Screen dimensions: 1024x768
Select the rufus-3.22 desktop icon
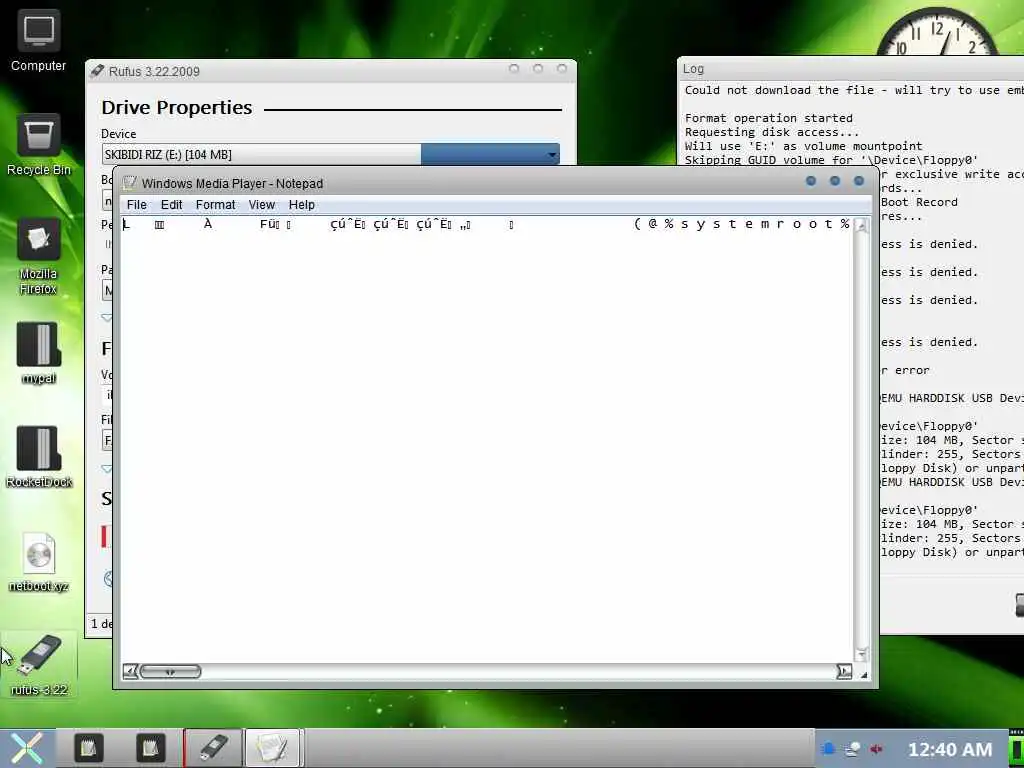(39, 665)
